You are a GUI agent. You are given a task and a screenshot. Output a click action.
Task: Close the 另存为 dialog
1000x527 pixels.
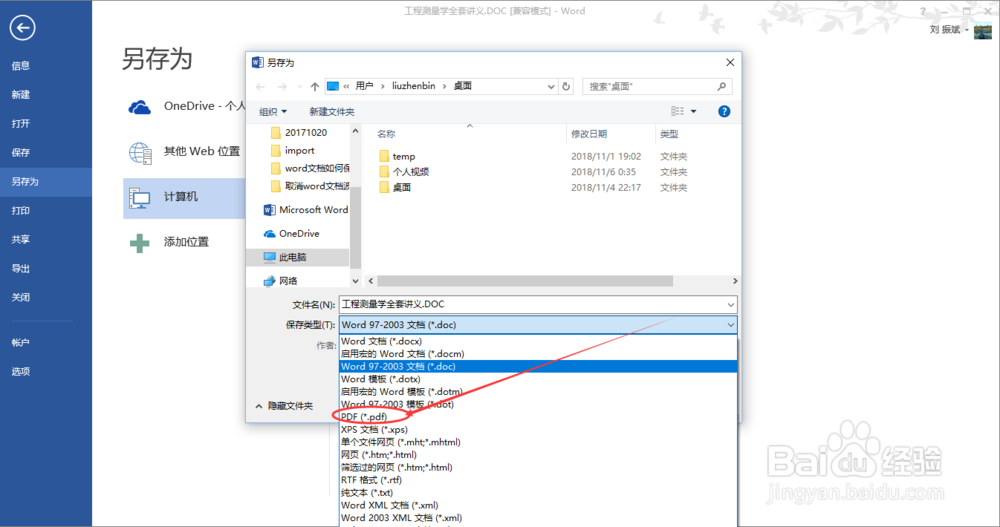point(730,63)
